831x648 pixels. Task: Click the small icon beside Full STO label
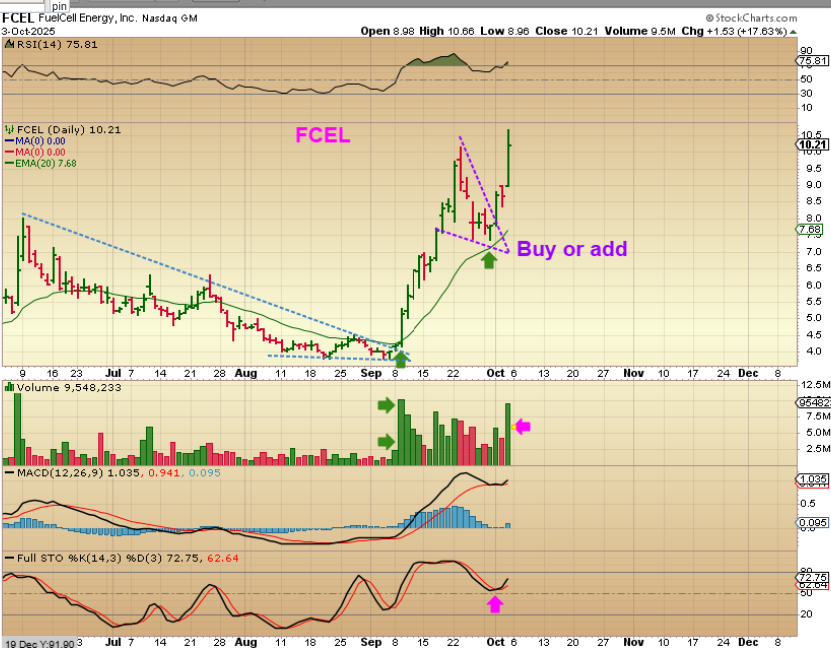10,558
